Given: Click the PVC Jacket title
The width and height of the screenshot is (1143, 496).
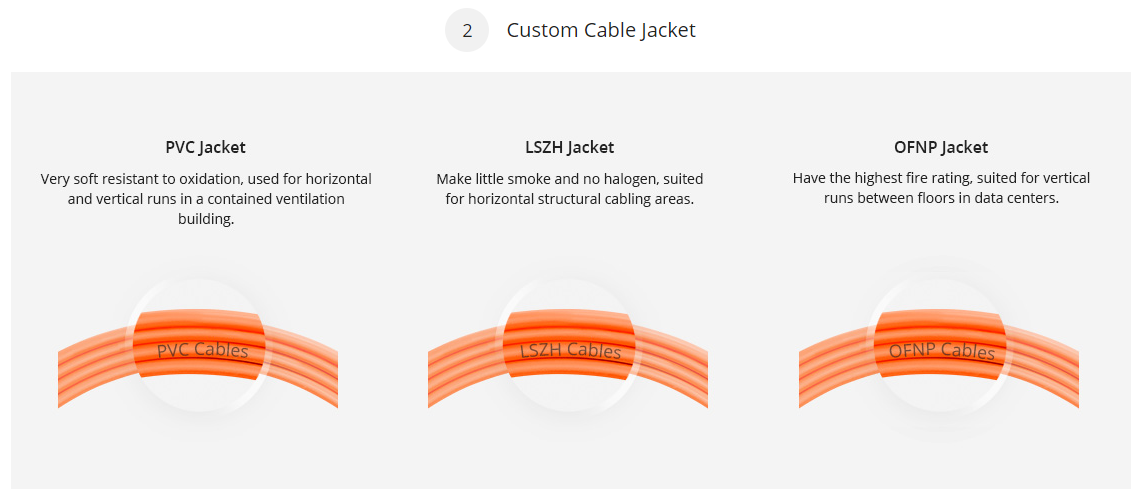Looking at the screenshot, I should point(206,147).
